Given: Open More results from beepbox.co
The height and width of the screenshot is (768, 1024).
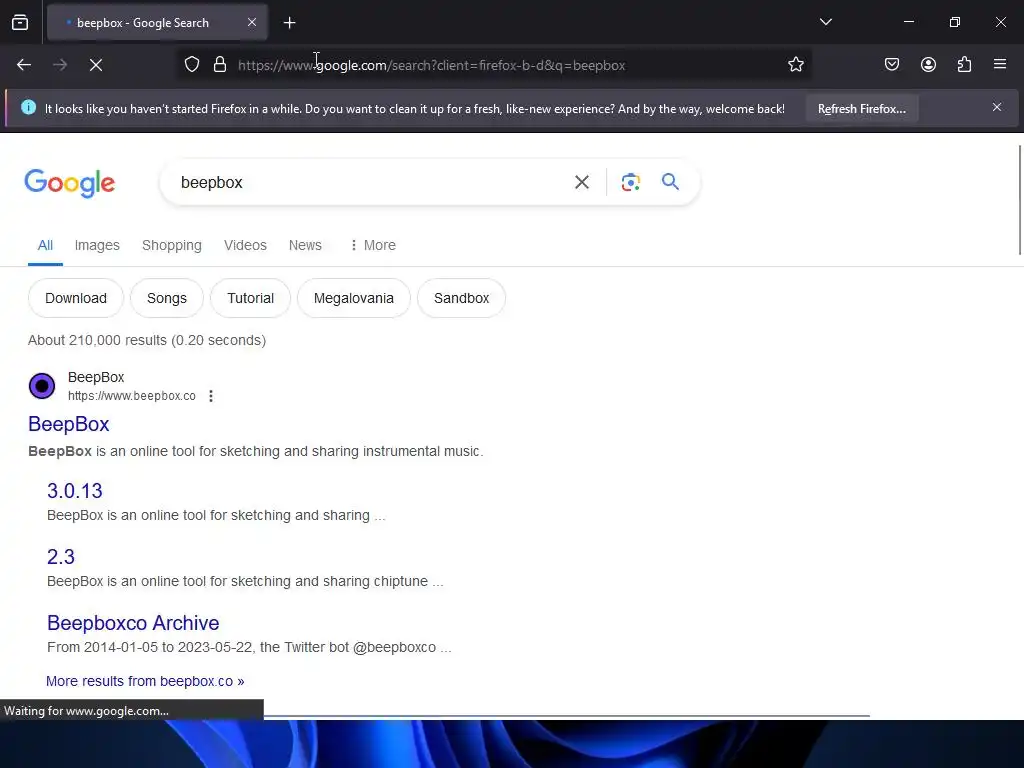Looking at the screenshot, I should coord(145,681).
